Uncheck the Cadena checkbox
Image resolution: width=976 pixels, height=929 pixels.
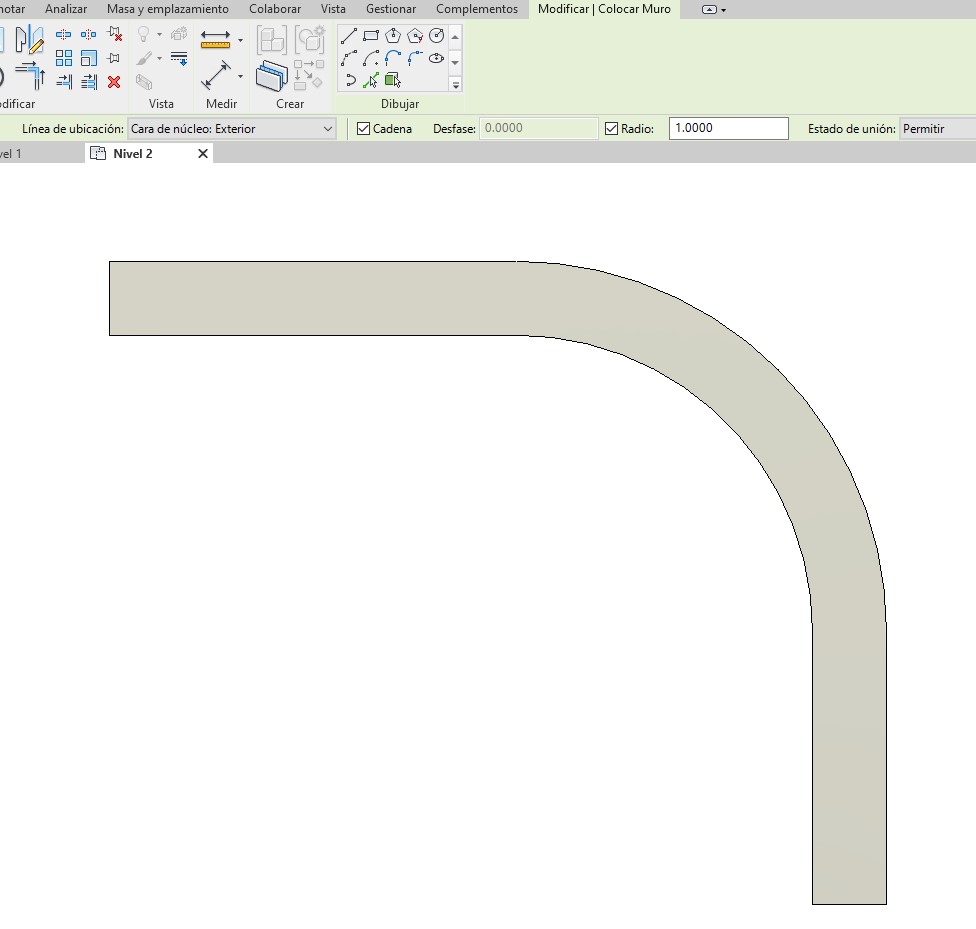(x=364, y=129)
